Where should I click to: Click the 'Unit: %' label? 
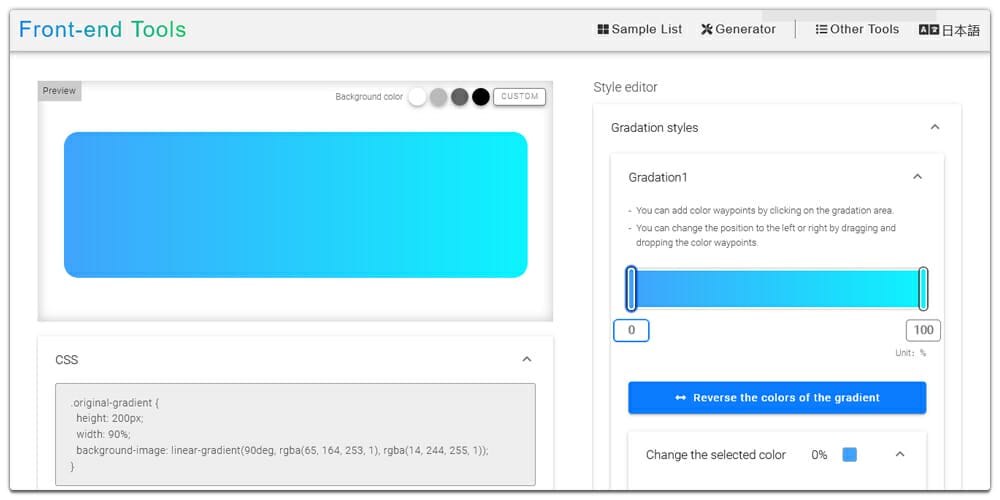911,353
